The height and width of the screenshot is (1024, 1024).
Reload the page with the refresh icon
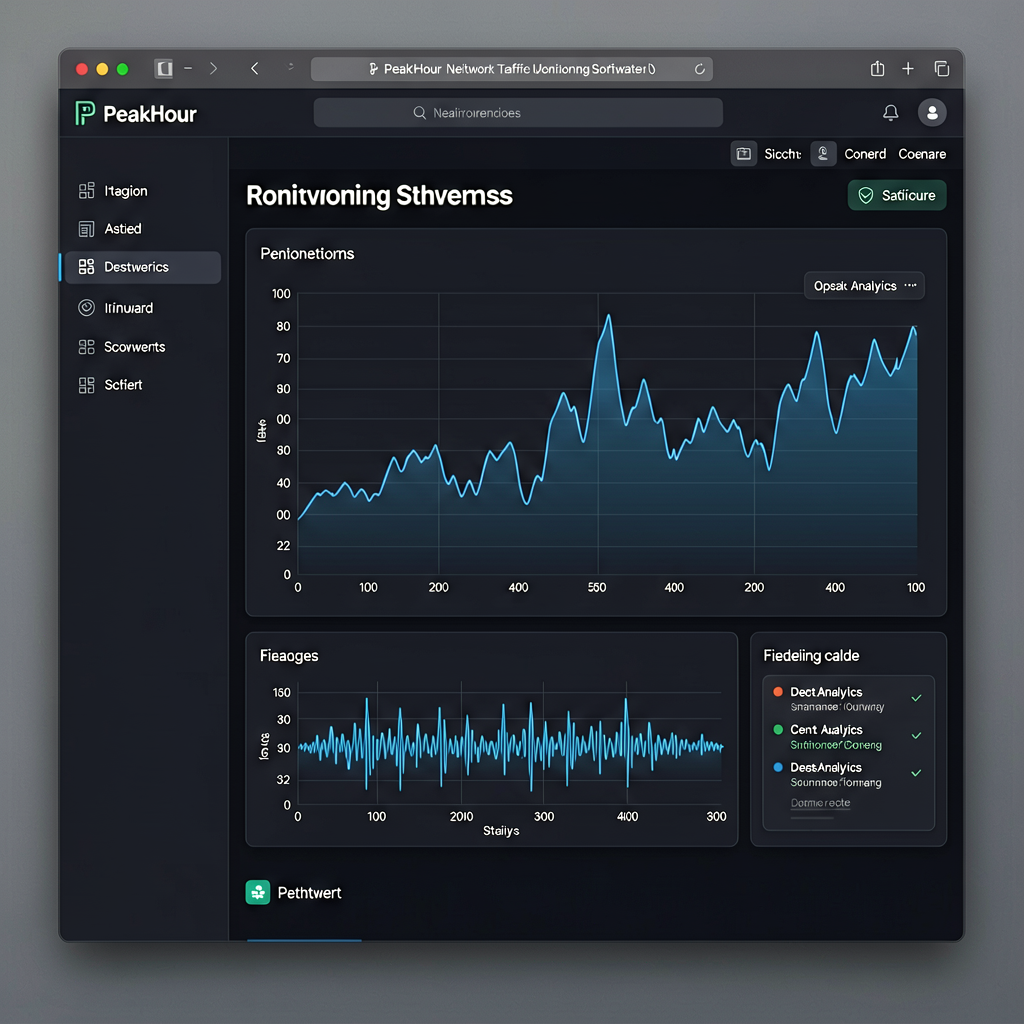[699, 69]
